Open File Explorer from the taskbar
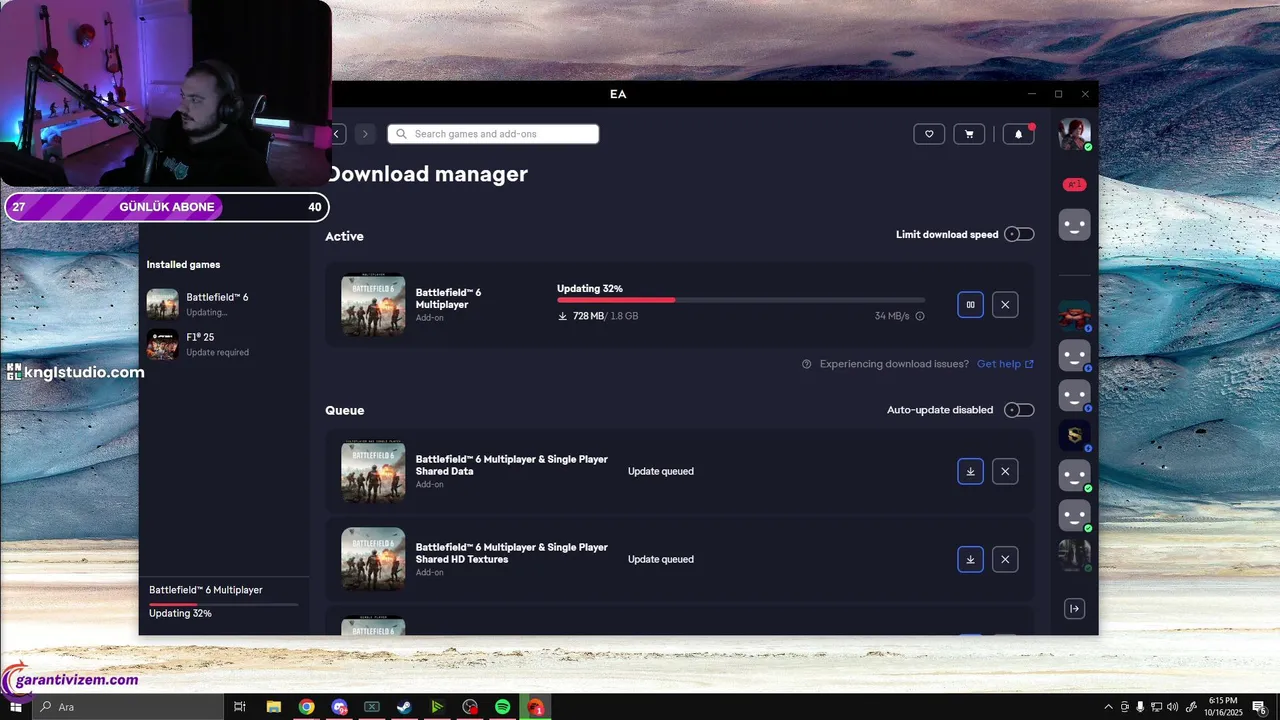 273,707
